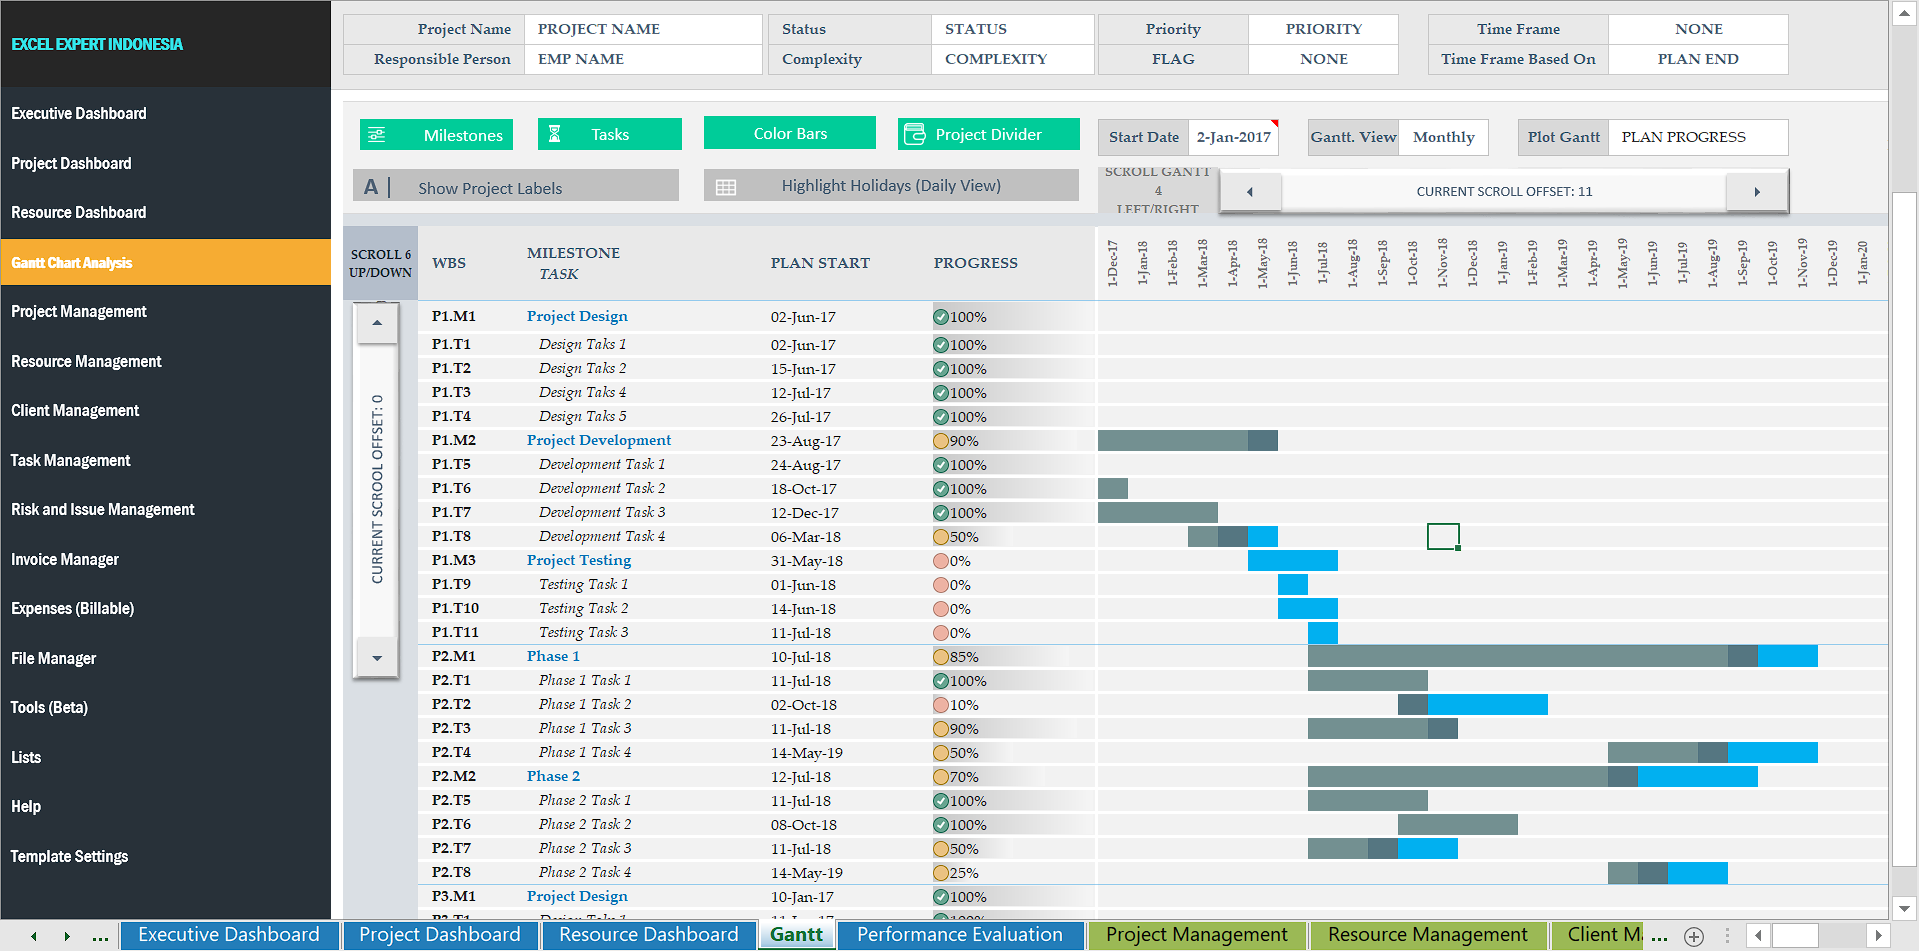This screenshot has width=1919, height=951.
Task: Open the Plot Gantt PLAN PROGRESS dropdown
Action: click(1697, 137)
